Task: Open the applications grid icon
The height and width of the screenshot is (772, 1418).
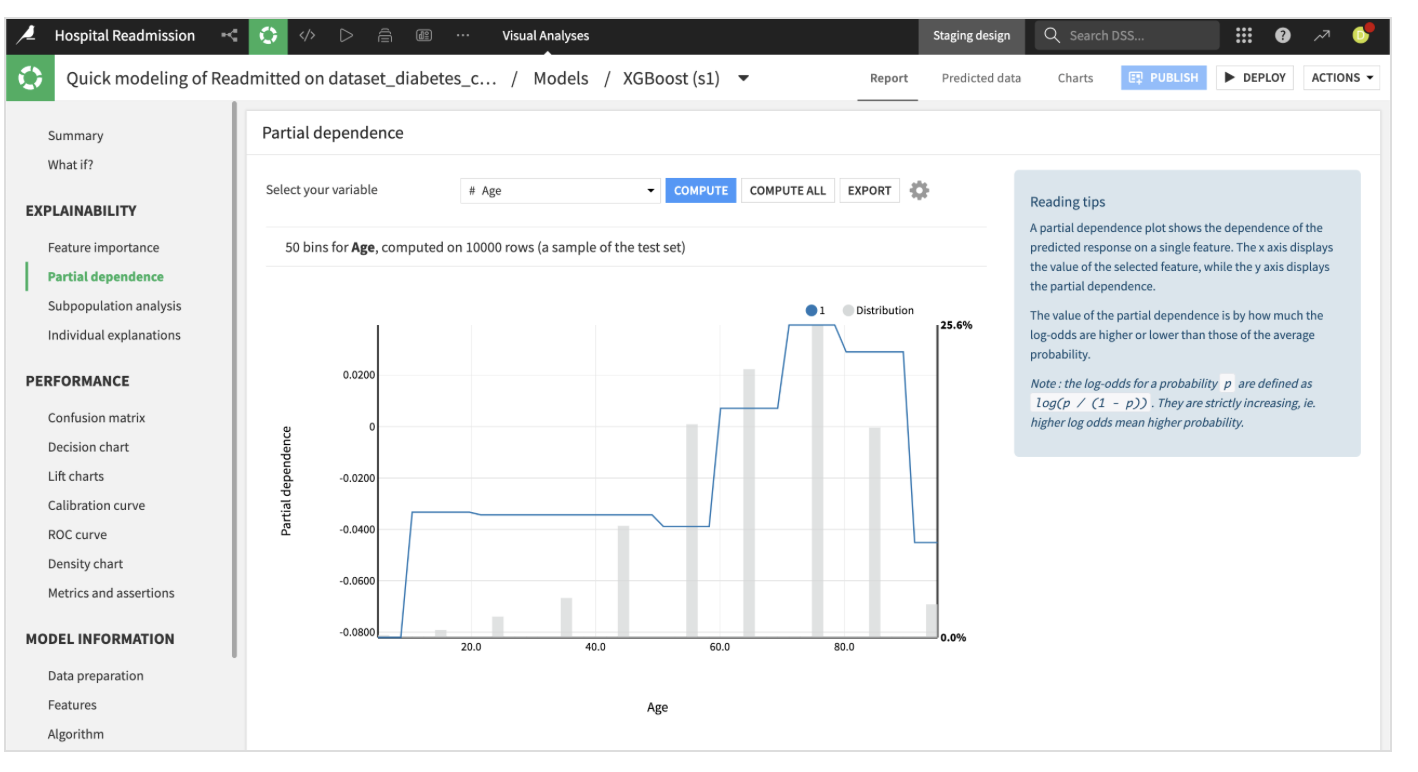Action: pyautogui.click(x=1244, y=35)
